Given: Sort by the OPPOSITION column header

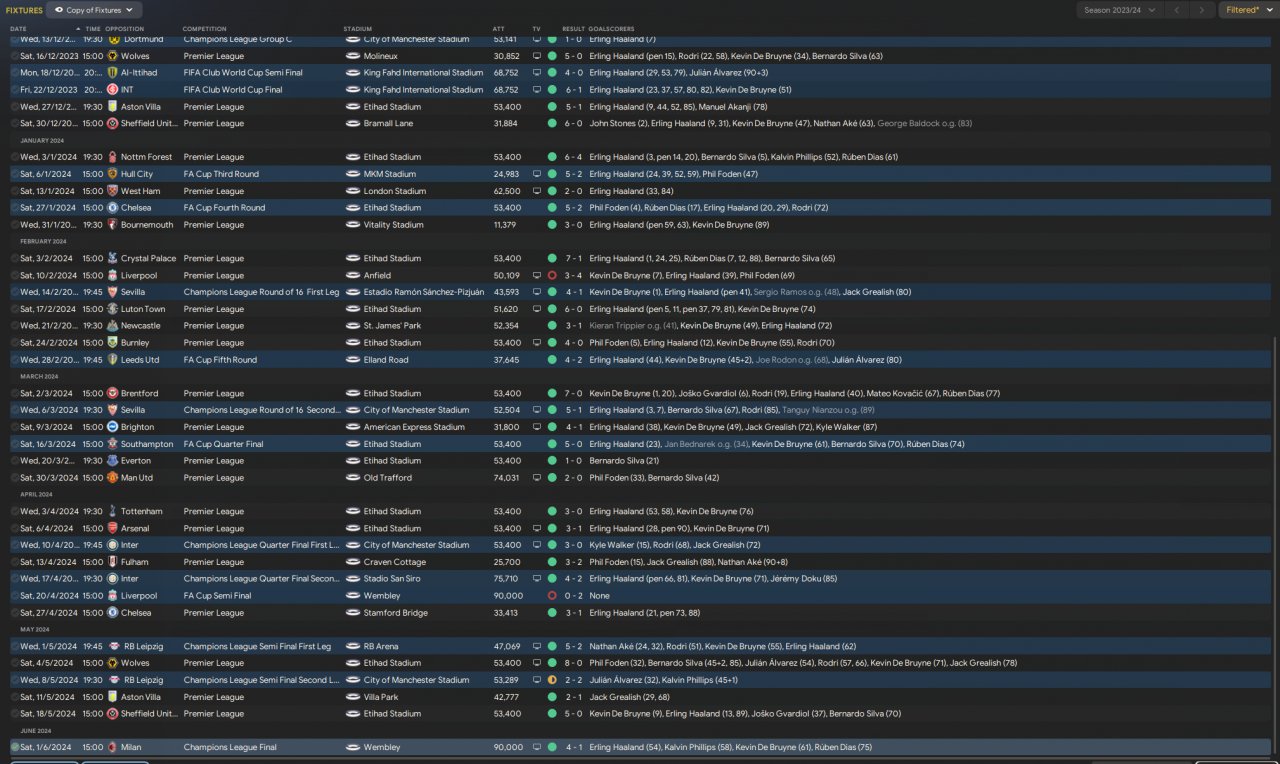Looking at the screenshot, I should [x=125, y=29].
